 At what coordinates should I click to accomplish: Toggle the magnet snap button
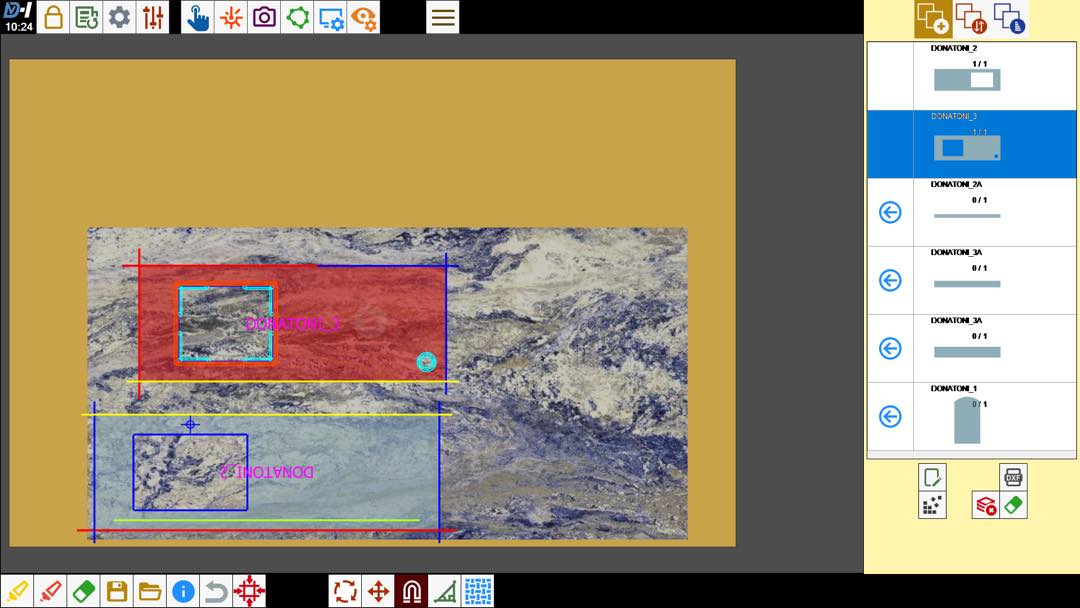click(x=411, y=591)
